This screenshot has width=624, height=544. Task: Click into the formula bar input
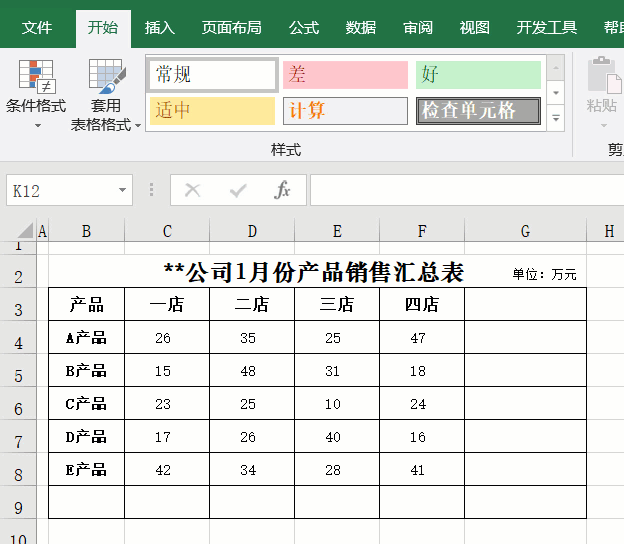tap(467, 190)
